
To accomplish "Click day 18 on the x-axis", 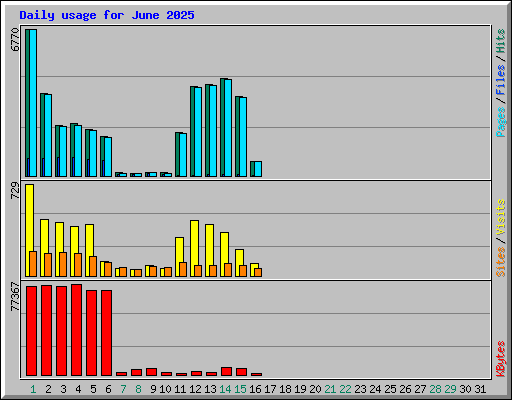I will 285,389.
